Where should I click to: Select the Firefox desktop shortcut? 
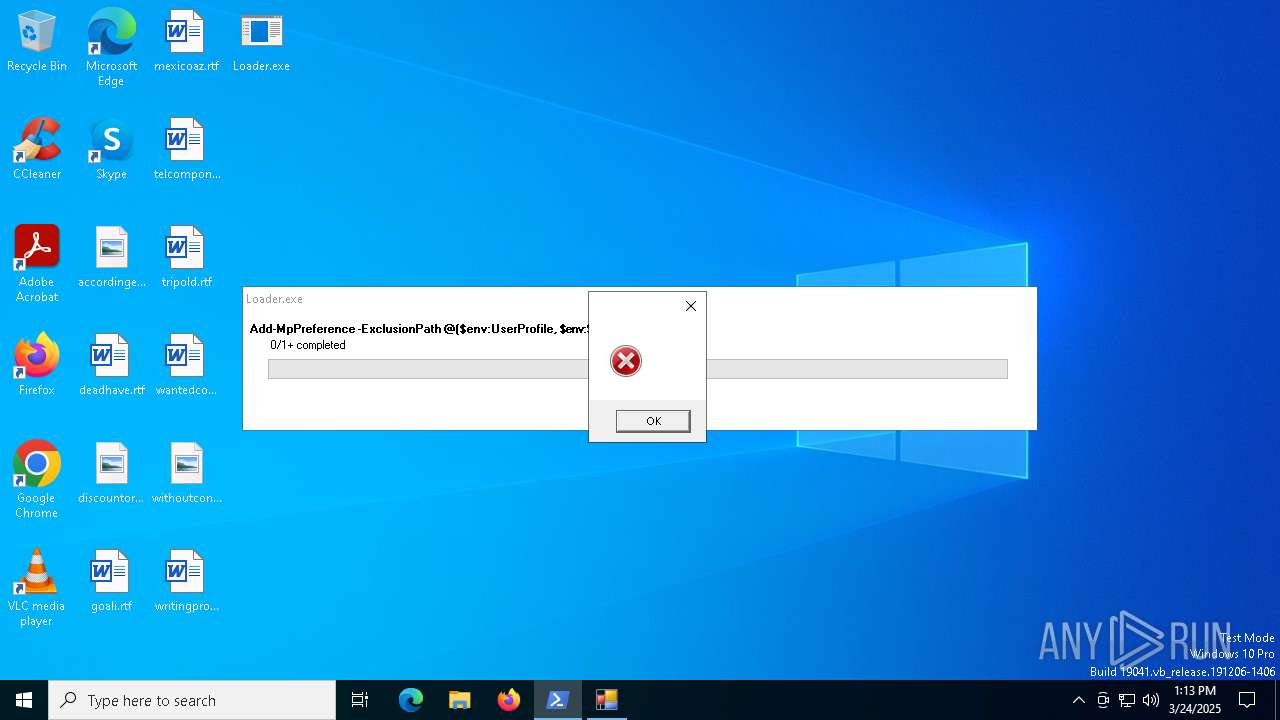coord(37,366)
